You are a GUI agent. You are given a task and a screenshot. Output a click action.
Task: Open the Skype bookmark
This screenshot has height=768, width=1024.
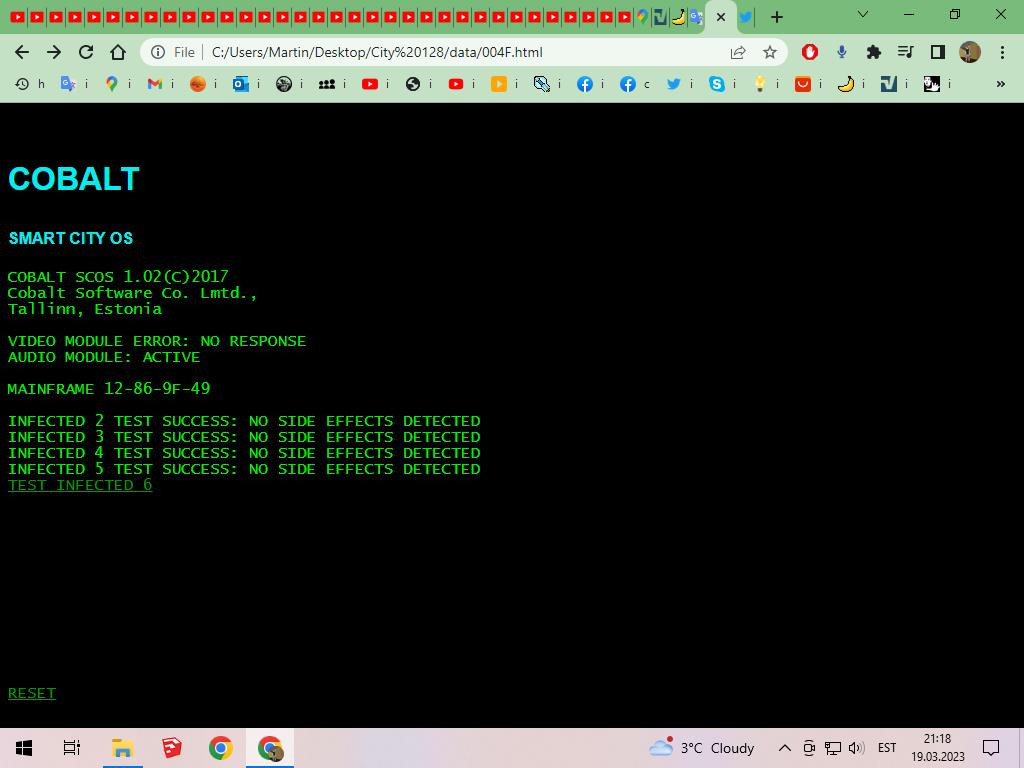(717, 84)
